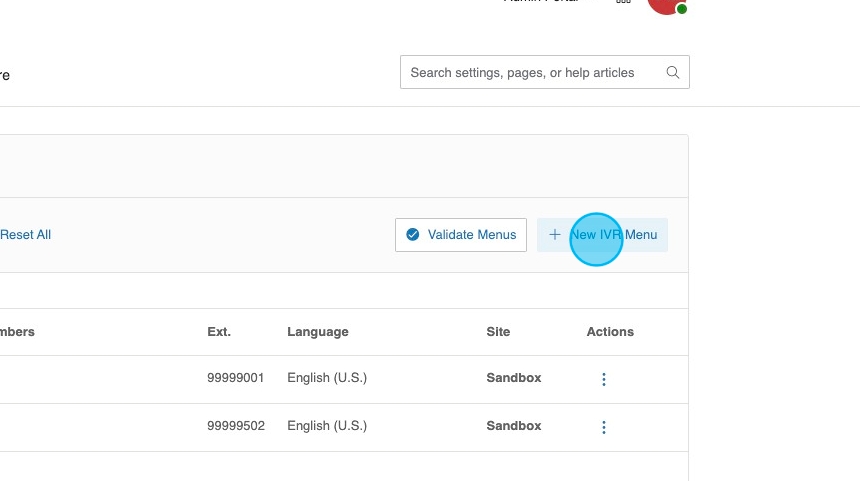Click English (U.S.) in the first row

[327, 378]
